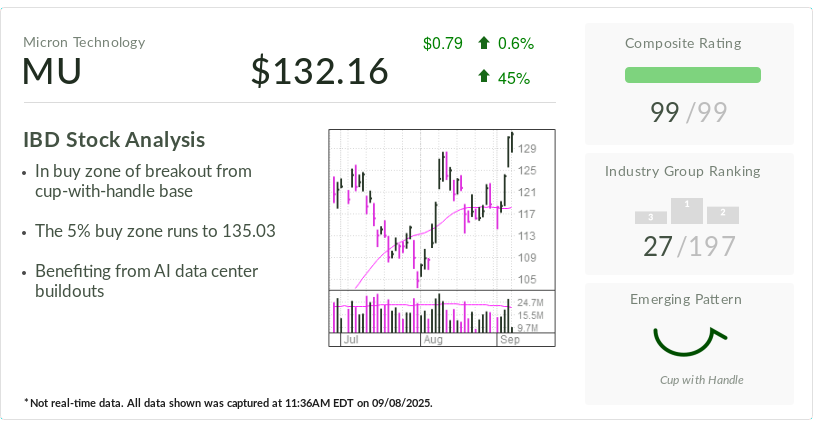Click the MU ticker symbol
The image size is (816, 430).
(x=52, y=72)
